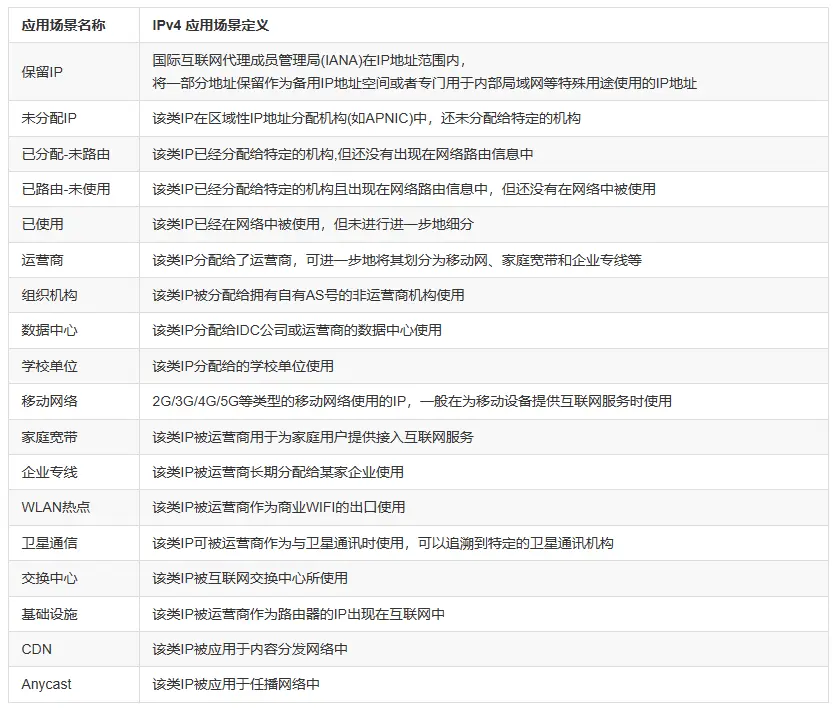Viewport: 838px width, 712px height.
Task: Click the header cell '应用场景名称'
Action: 74,25
